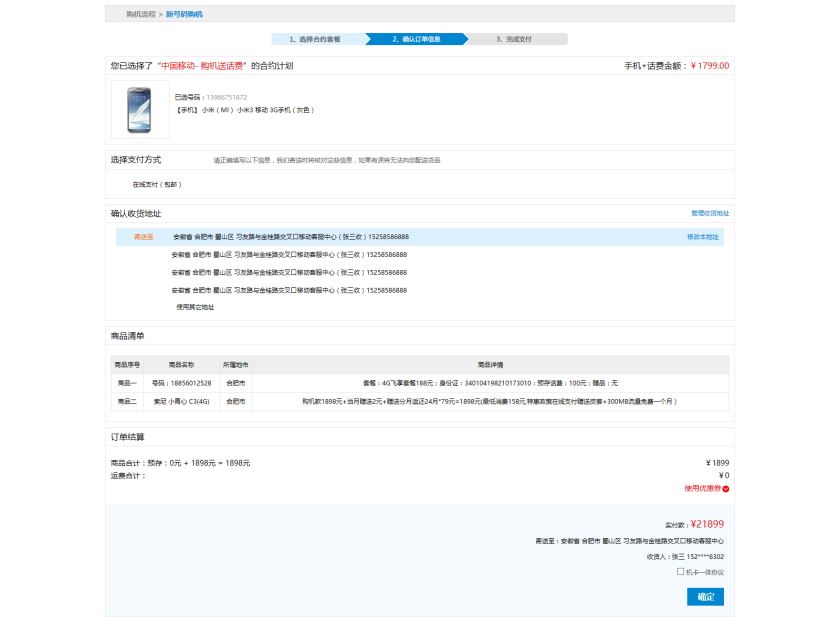
Task: Click the 索尼 小青心 C3(4G) cell
Action: coord(182,401)
